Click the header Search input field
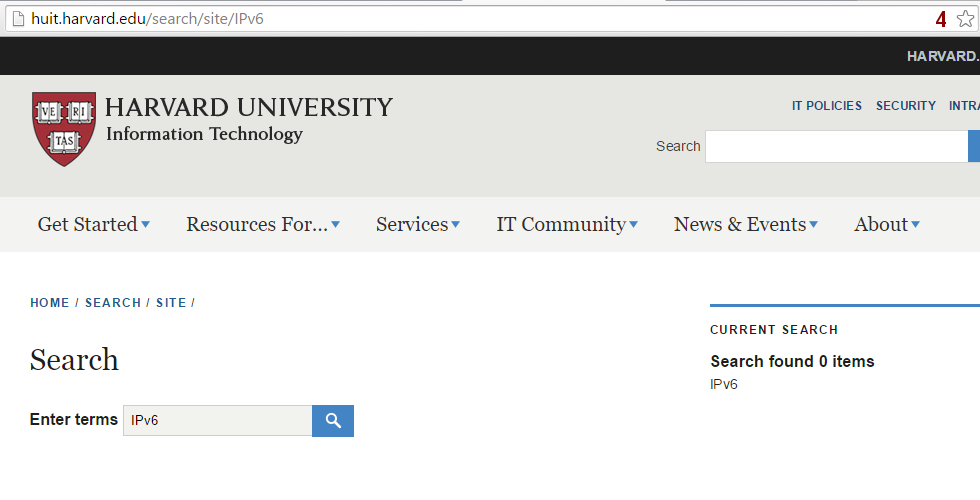The image size is (980, 500). pyautogui.click(x=836, y=146)
